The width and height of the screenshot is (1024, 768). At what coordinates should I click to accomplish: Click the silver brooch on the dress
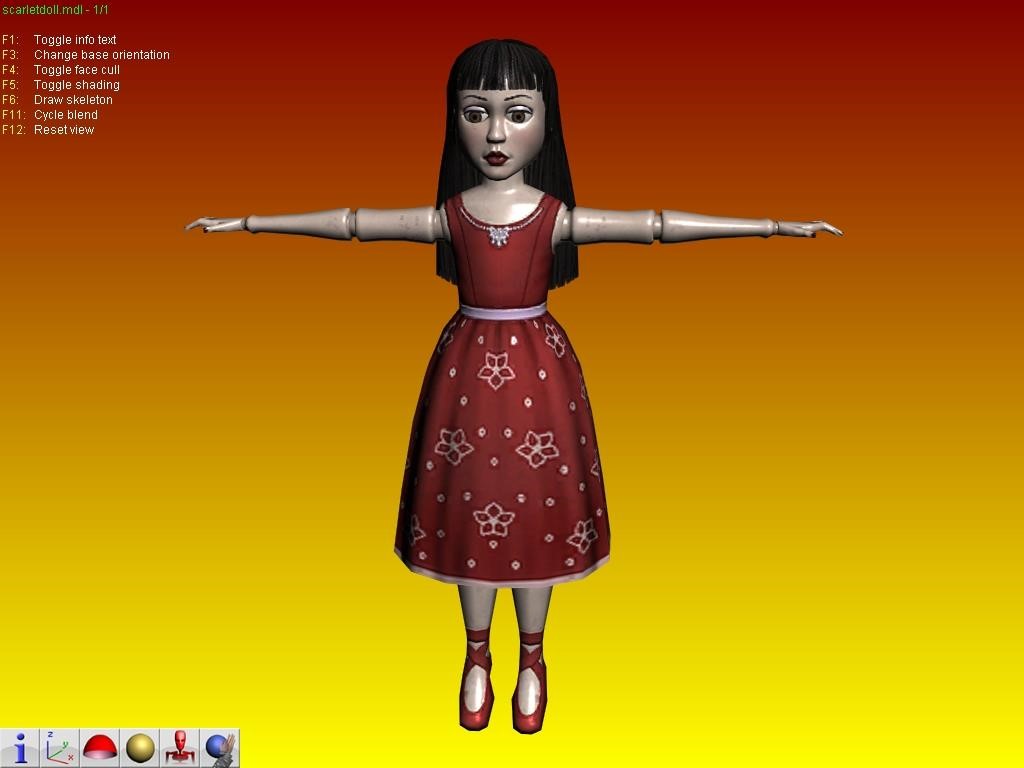point(497,236)
